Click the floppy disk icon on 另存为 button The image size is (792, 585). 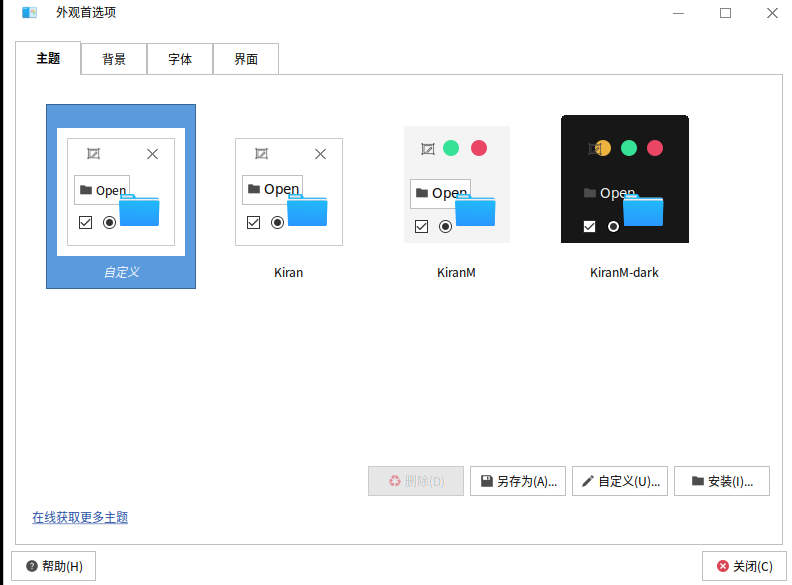click(486, 481)
